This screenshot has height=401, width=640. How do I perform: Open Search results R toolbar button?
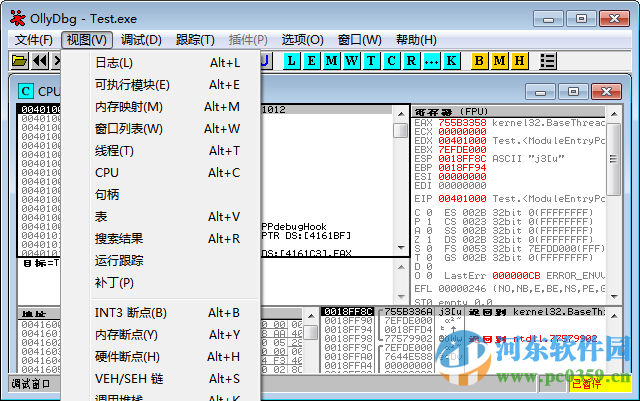(x=411, y=61)
